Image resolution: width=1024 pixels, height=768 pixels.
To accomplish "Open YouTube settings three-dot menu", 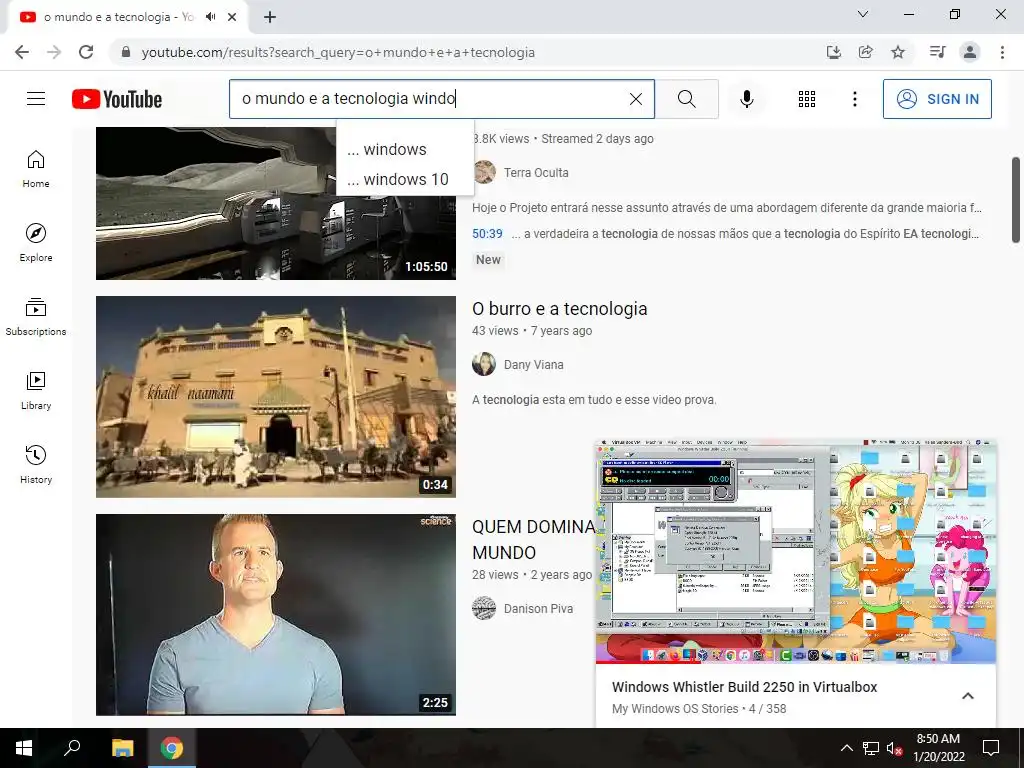I will click(854, 99).
